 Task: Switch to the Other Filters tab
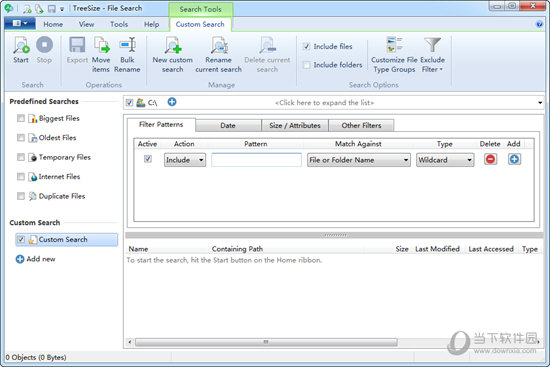point(361,125)
